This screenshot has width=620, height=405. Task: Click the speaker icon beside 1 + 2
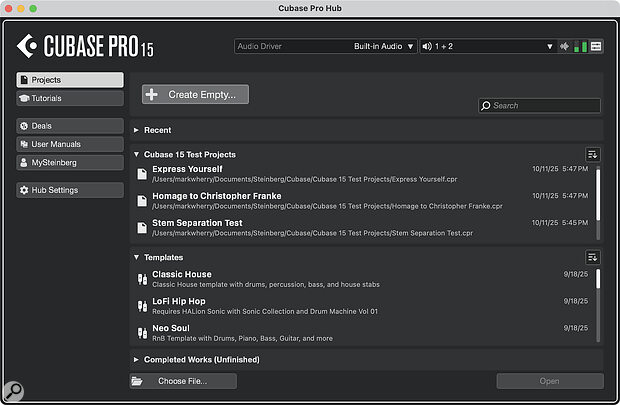coord(427,46)
